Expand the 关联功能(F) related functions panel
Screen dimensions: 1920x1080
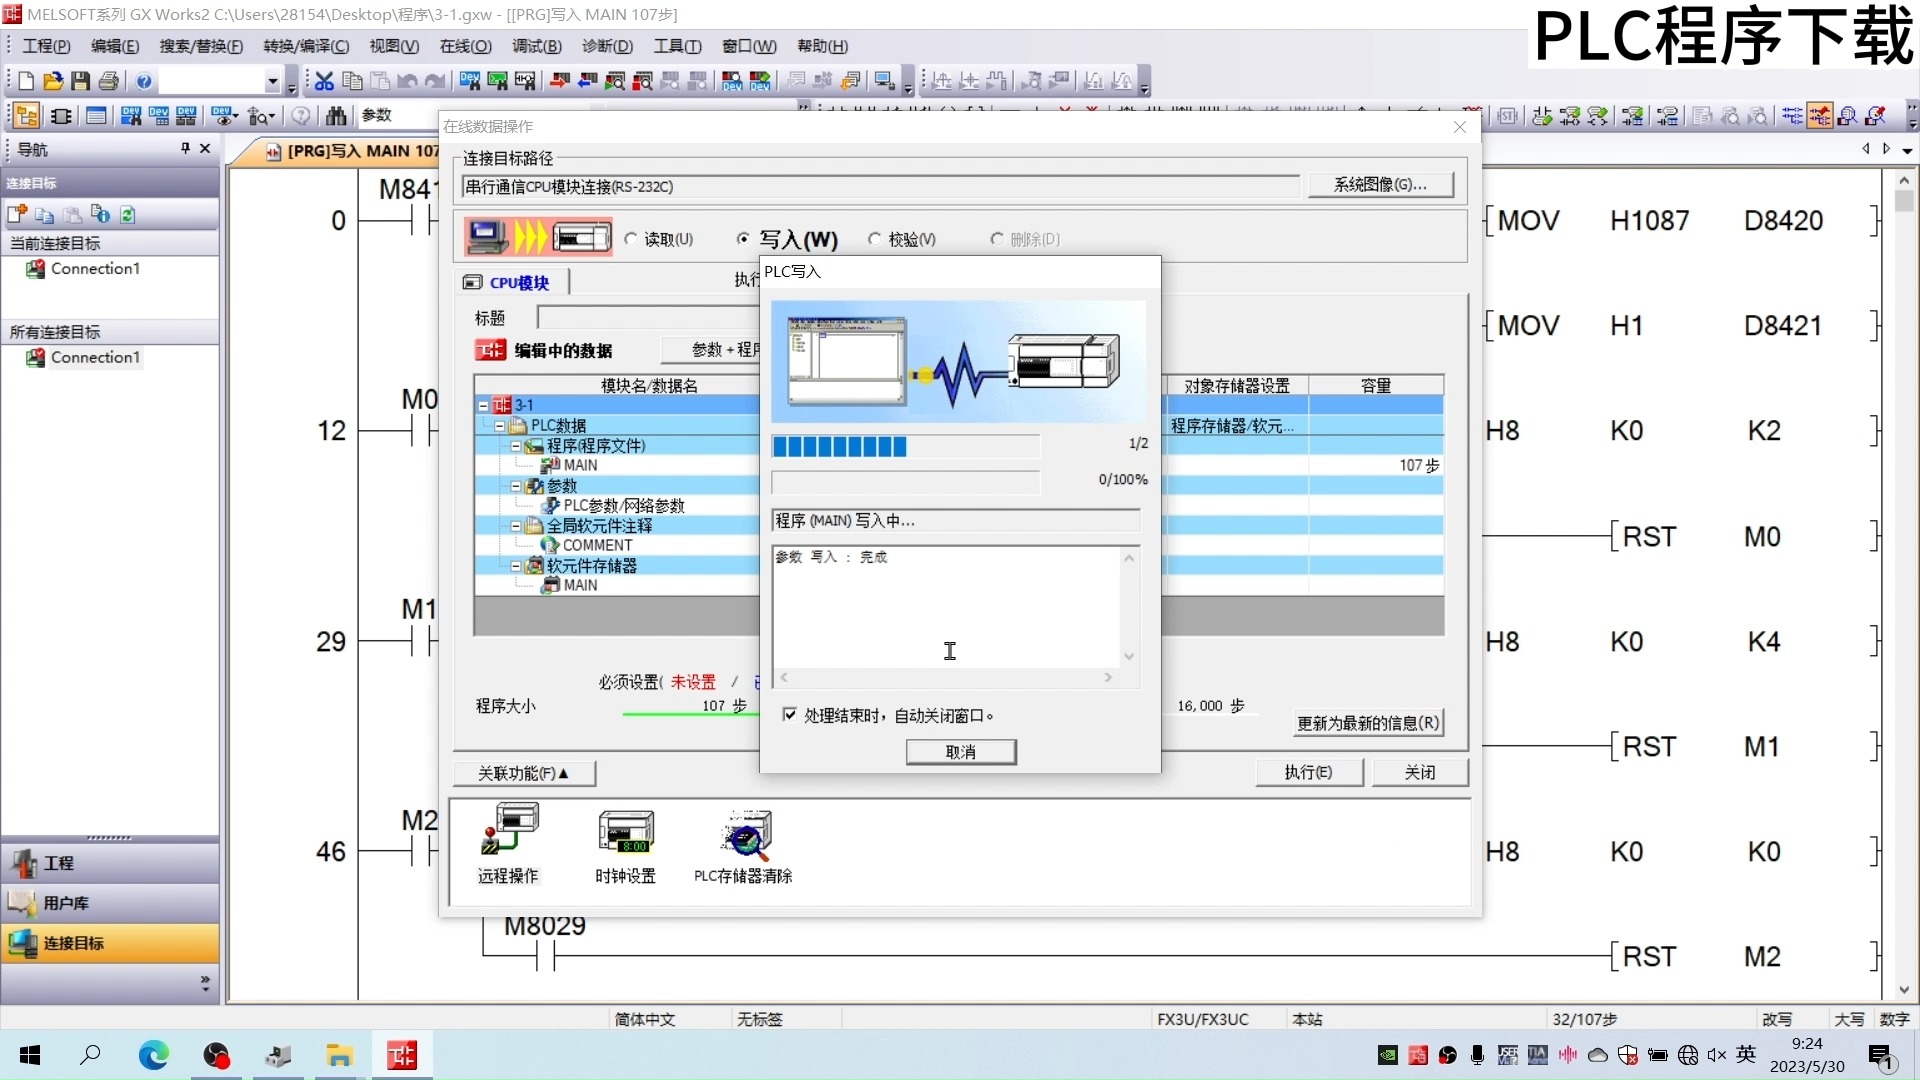coord(524,772)
